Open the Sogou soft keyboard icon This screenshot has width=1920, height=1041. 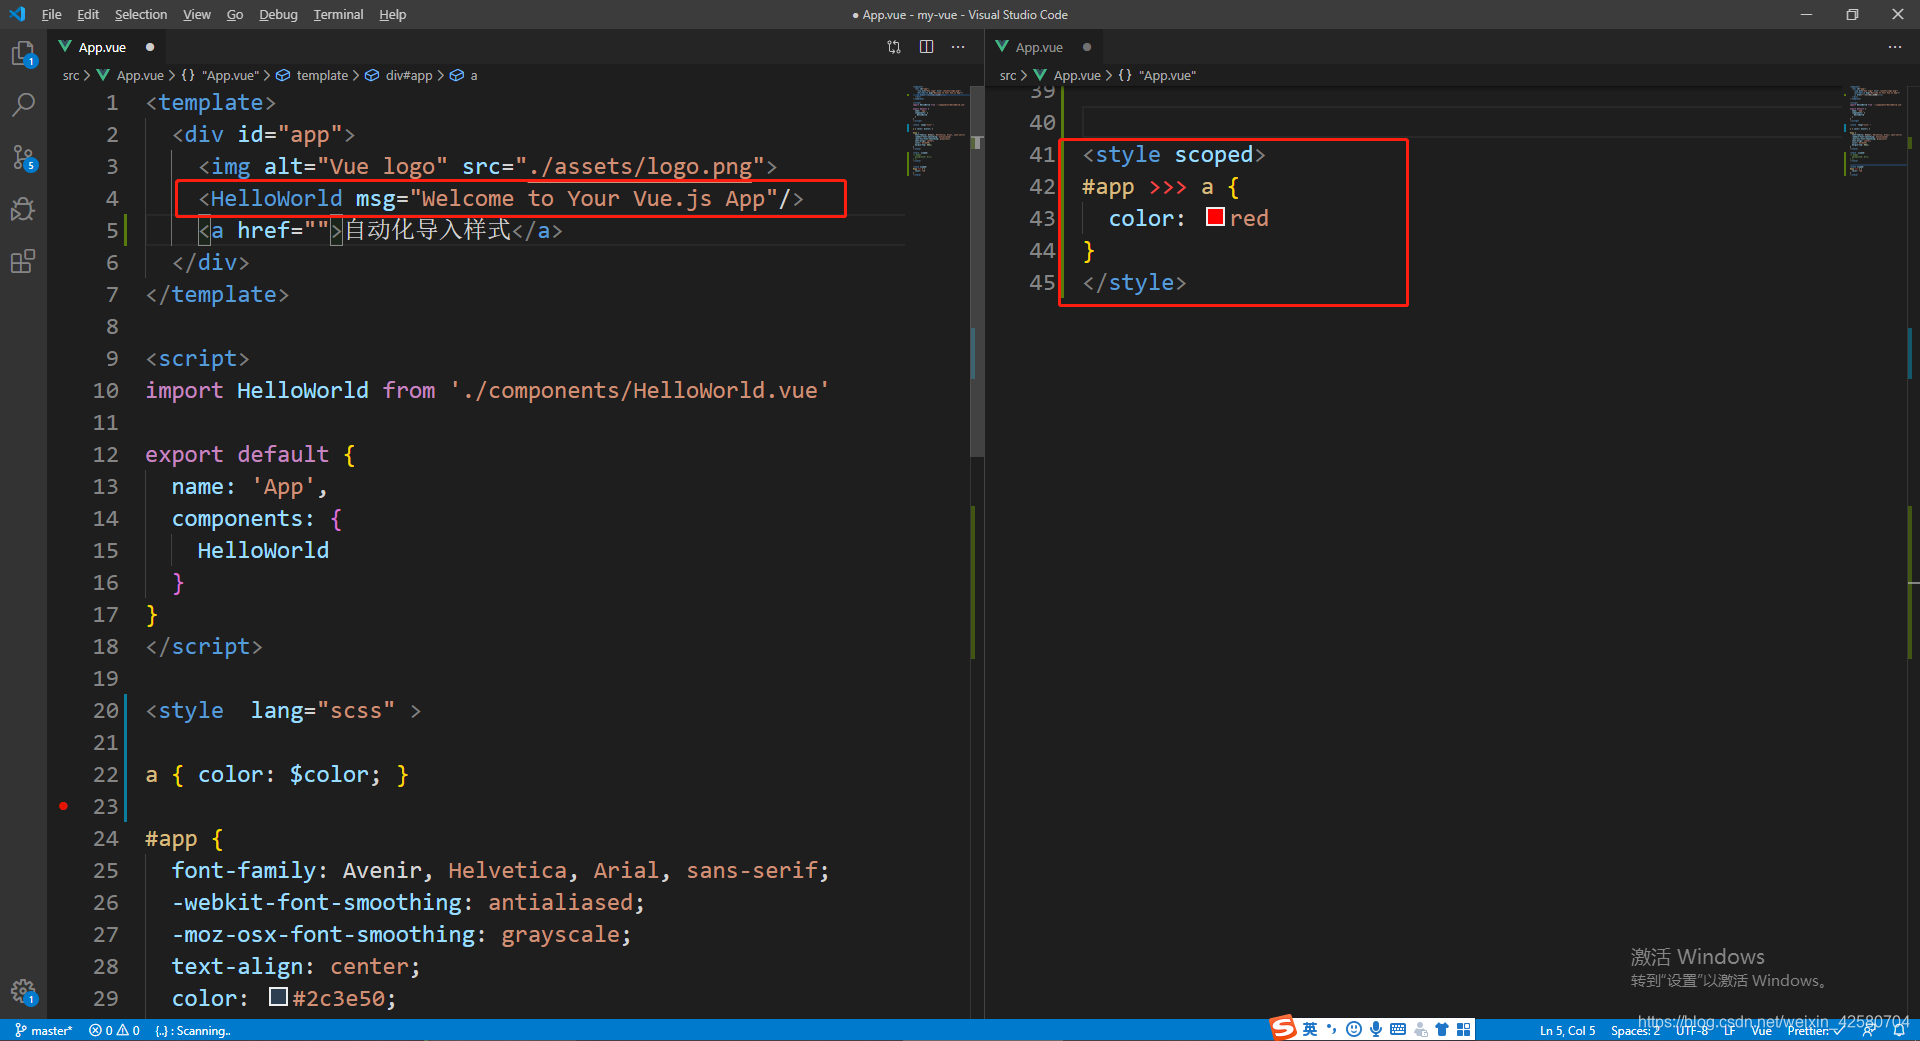1398,1029
